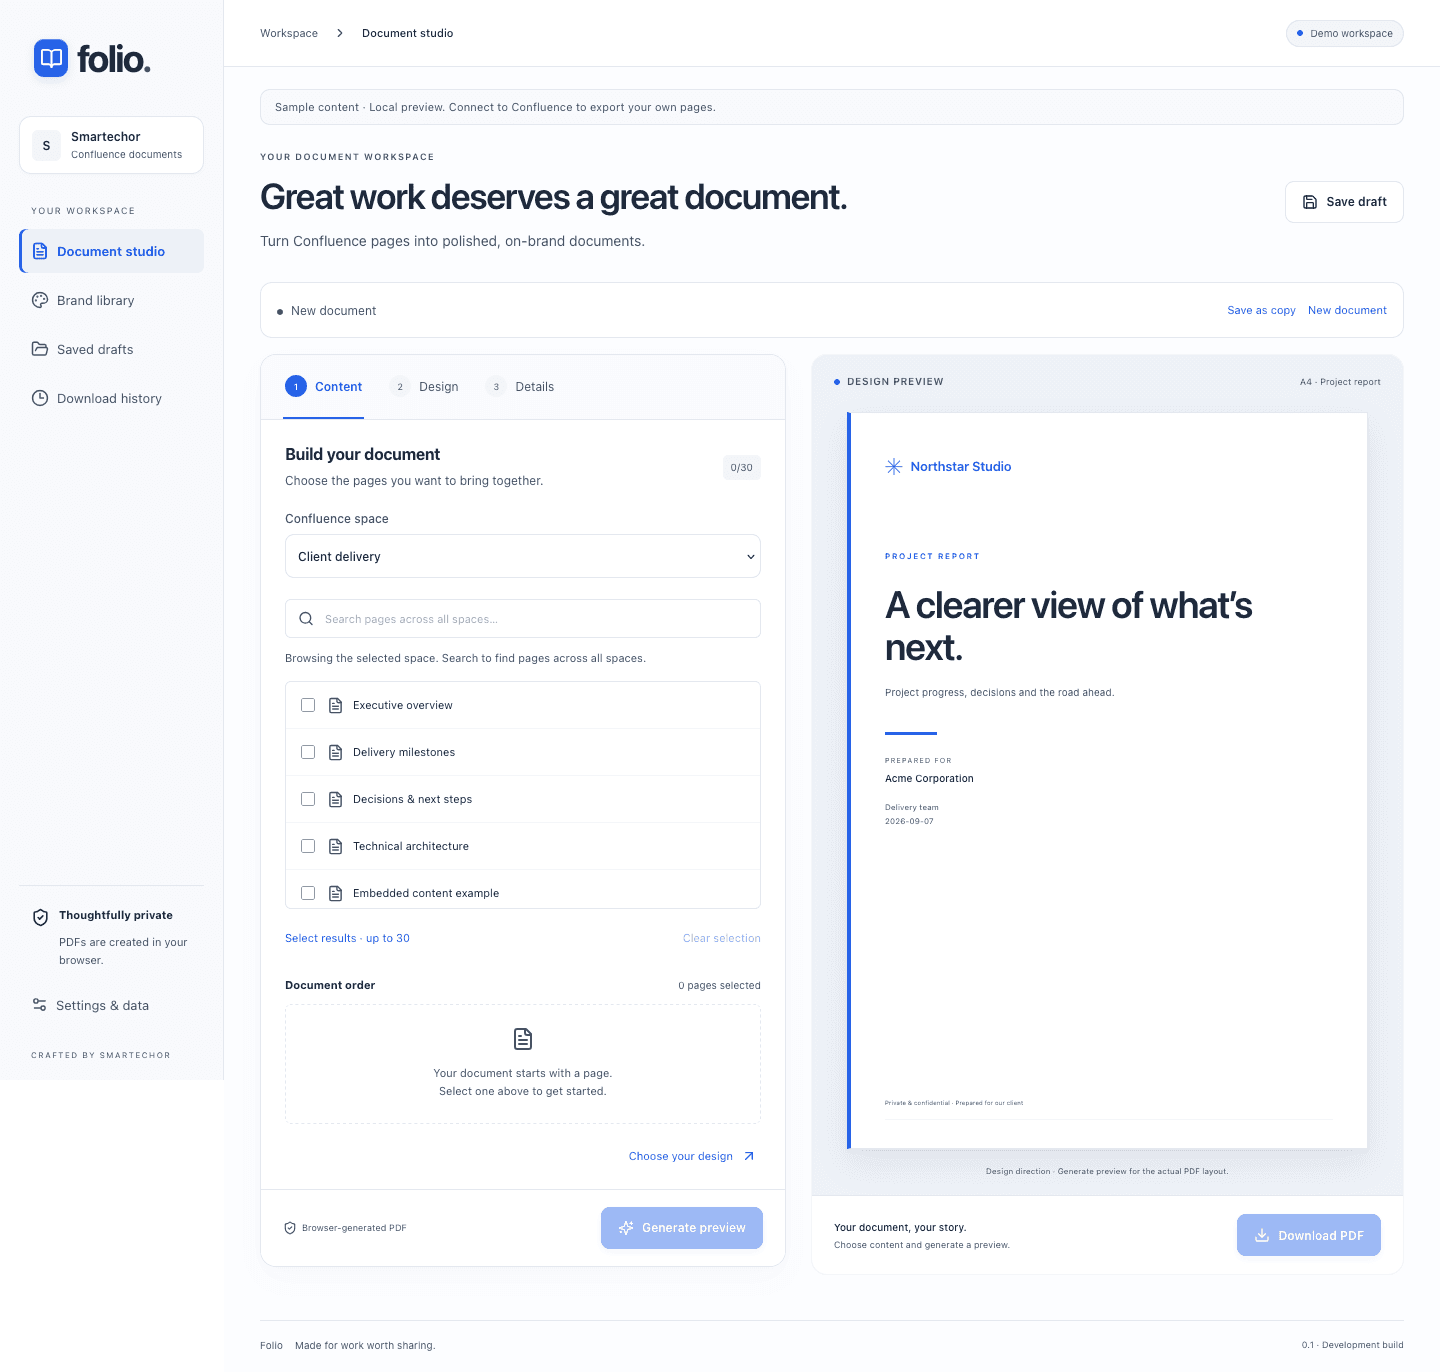Select the Technical architecture checkbox

point(308,846)
